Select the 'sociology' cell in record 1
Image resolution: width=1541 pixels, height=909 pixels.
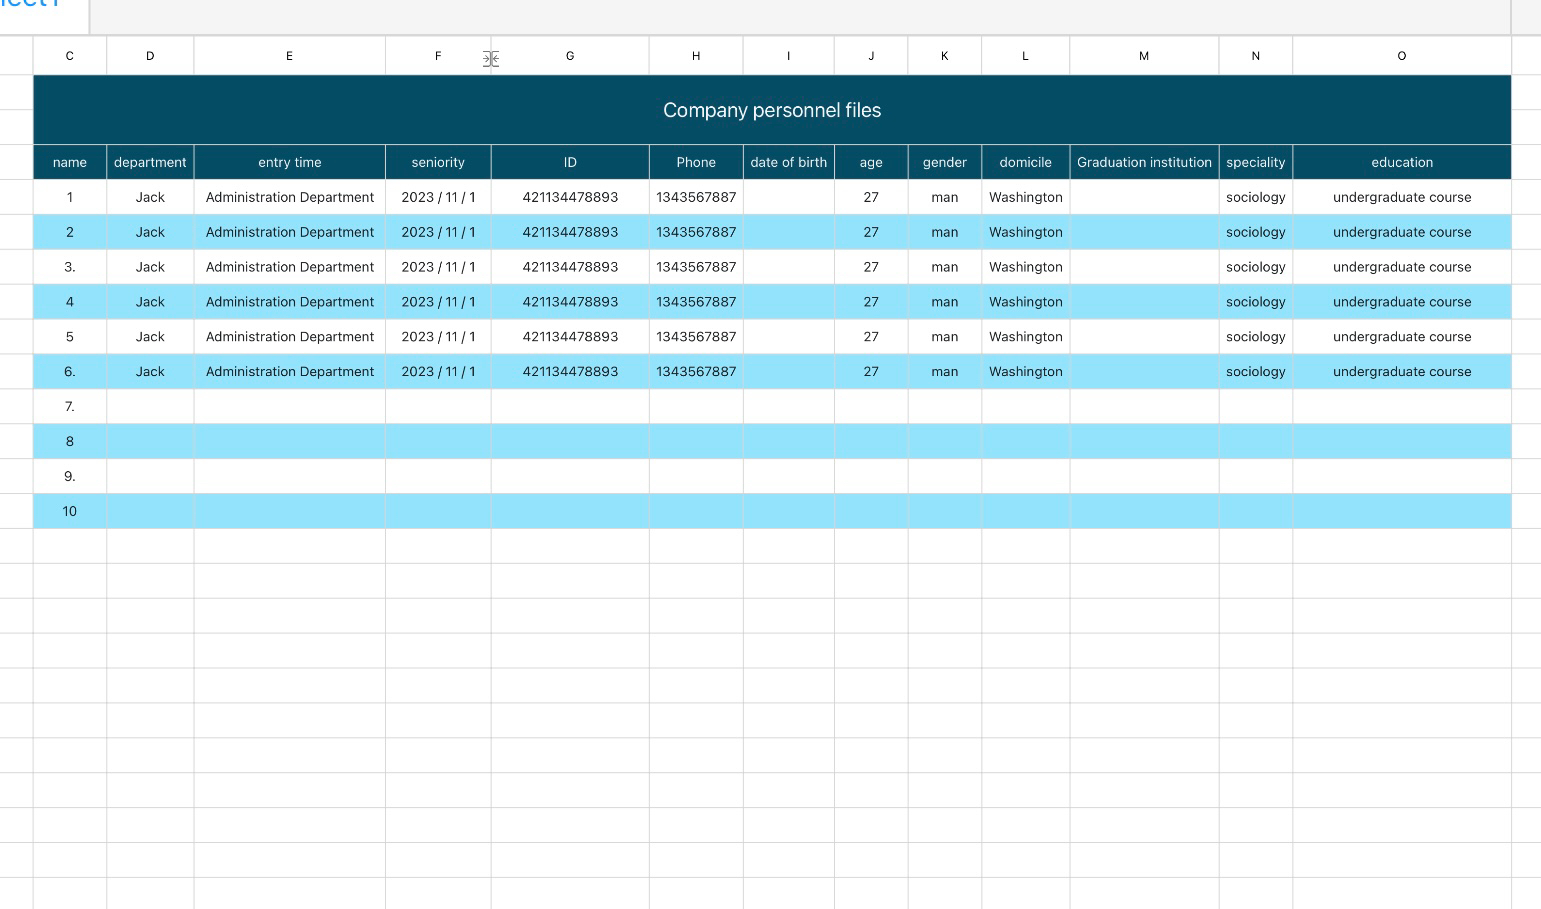click(1256, 197)
